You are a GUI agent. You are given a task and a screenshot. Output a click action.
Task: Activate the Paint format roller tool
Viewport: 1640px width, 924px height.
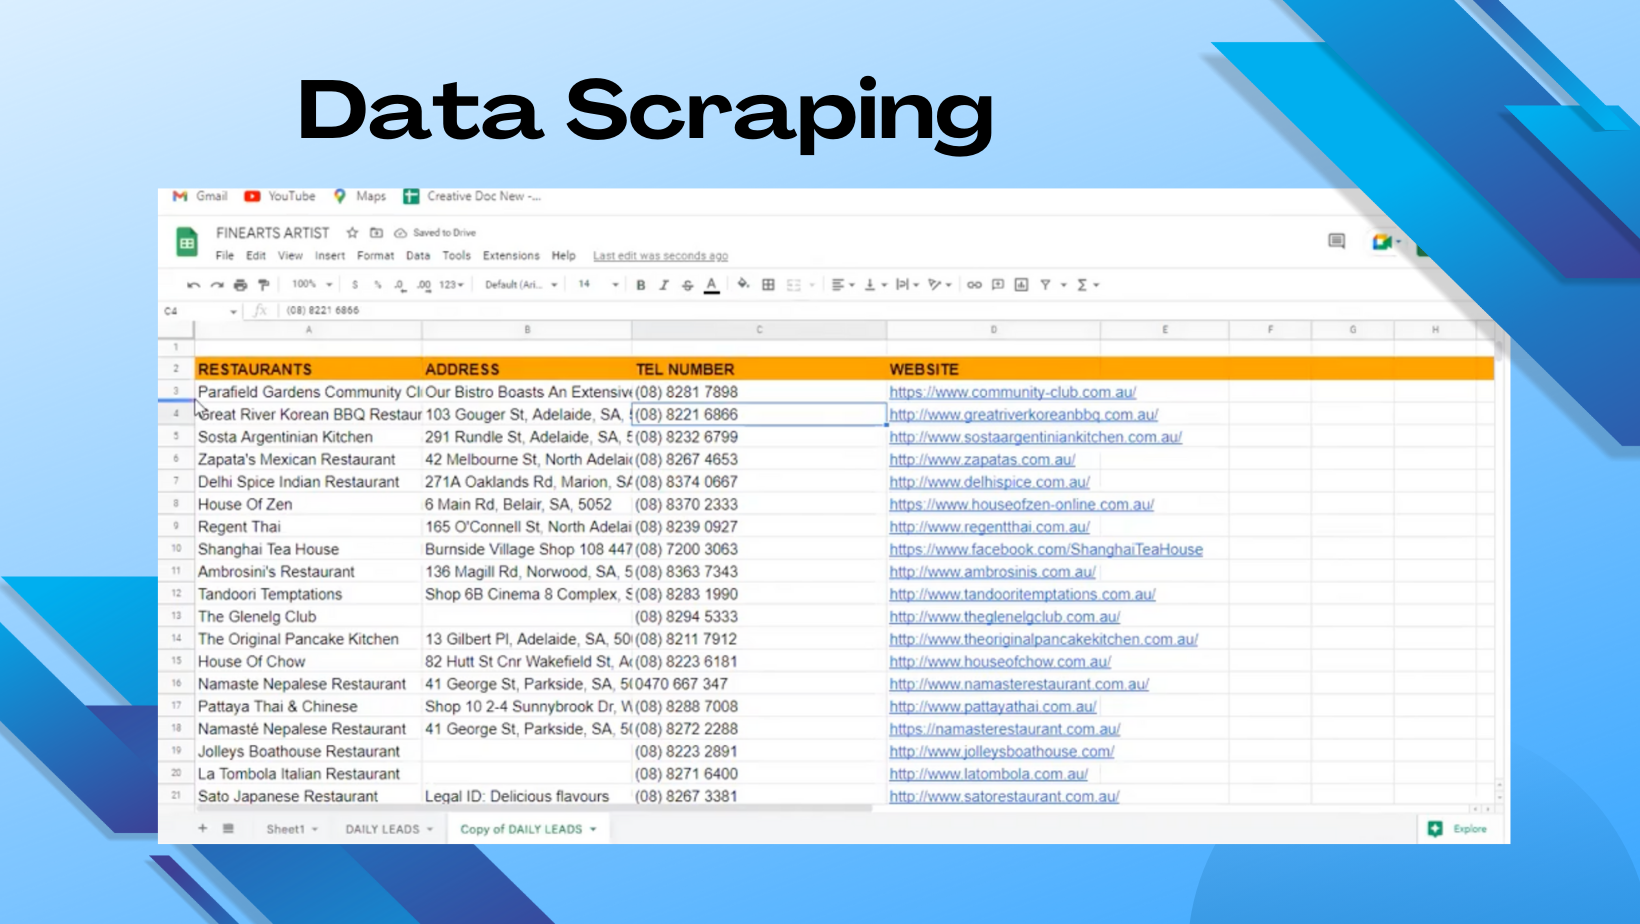point(263,285)
